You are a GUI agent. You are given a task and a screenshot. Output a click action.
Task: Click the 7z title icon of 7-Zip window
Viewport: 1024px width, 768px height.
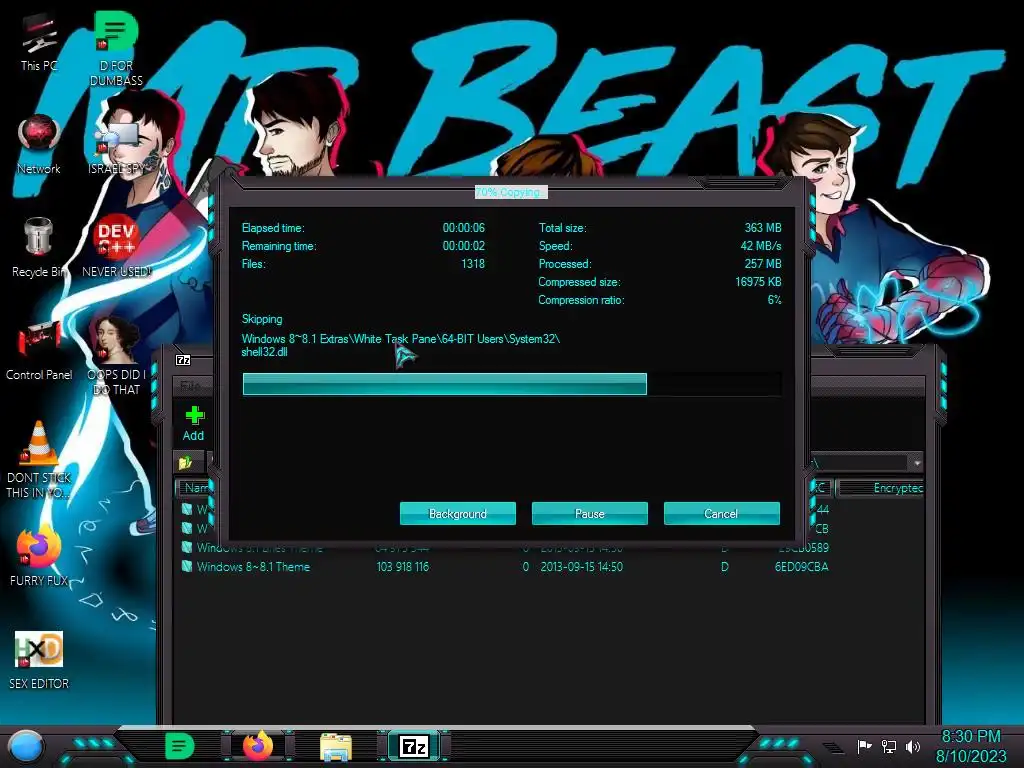(x=184, y=360)
